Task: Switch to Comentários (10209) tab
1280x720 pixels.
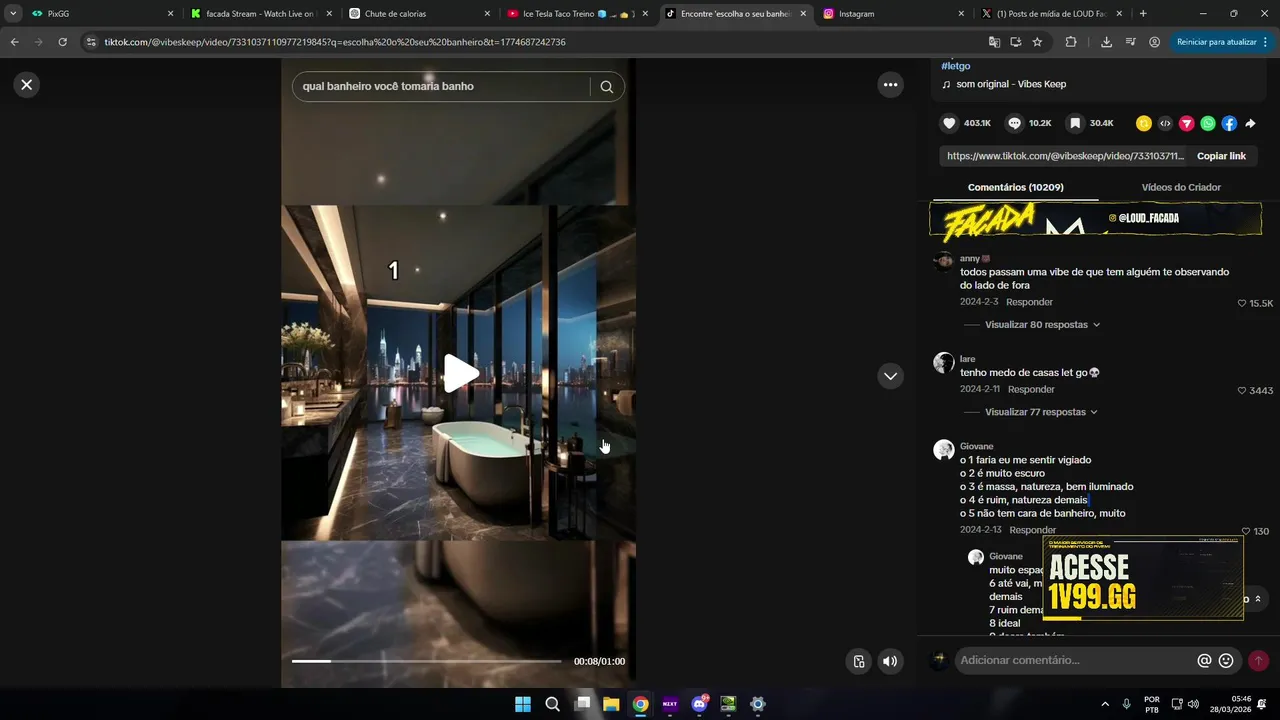Action: click(1015, 187)
